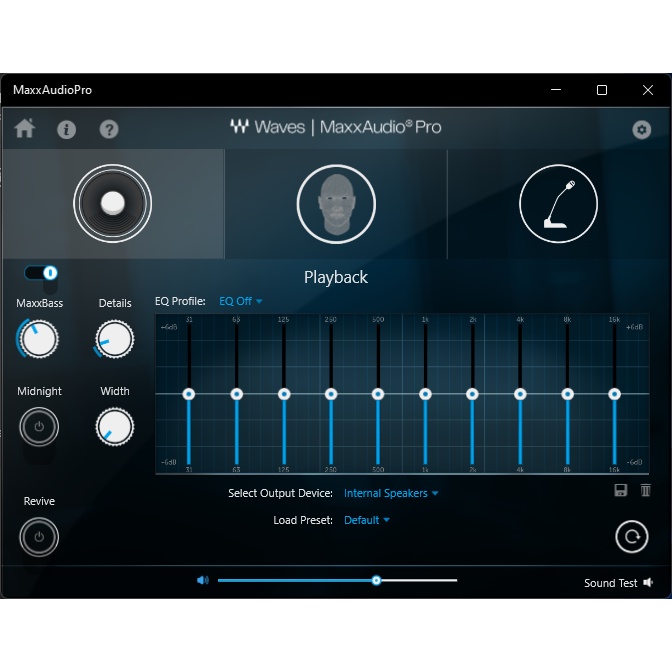
Task: Toggle the MaxxAudio on/off switch
Action: coord(41,273)
